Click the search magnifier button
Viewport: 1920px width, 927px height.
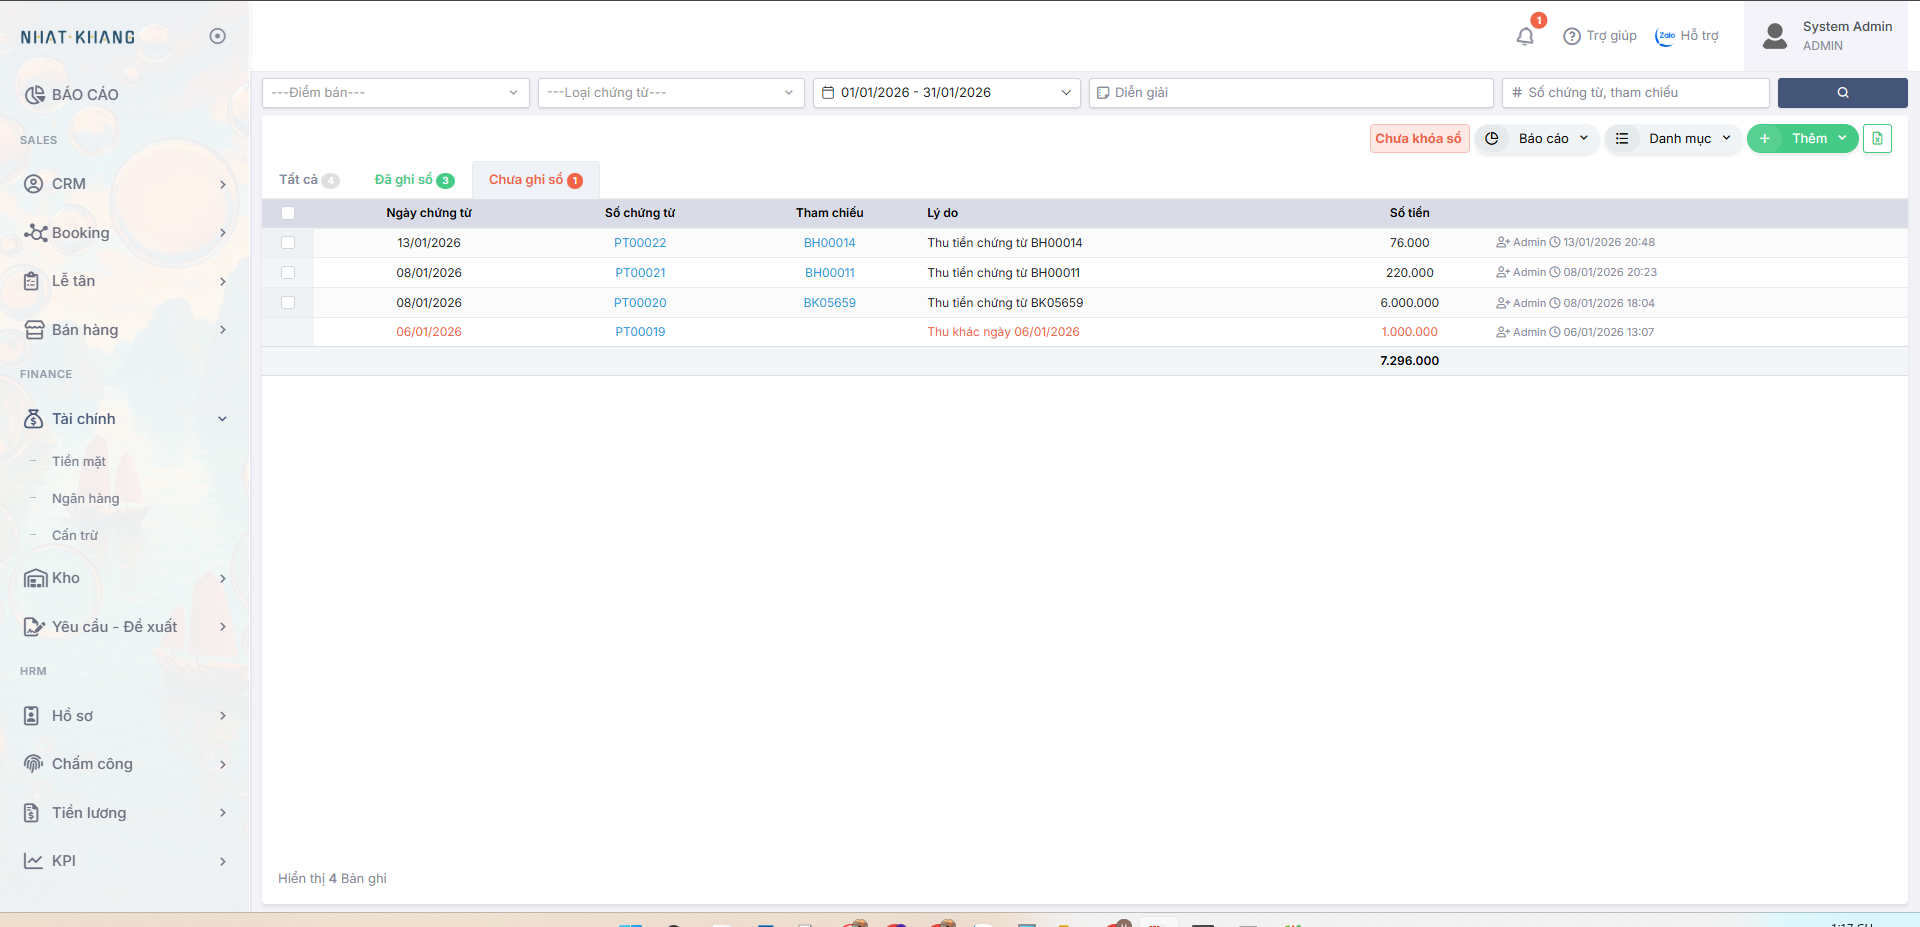click(x=1842, y=93)
